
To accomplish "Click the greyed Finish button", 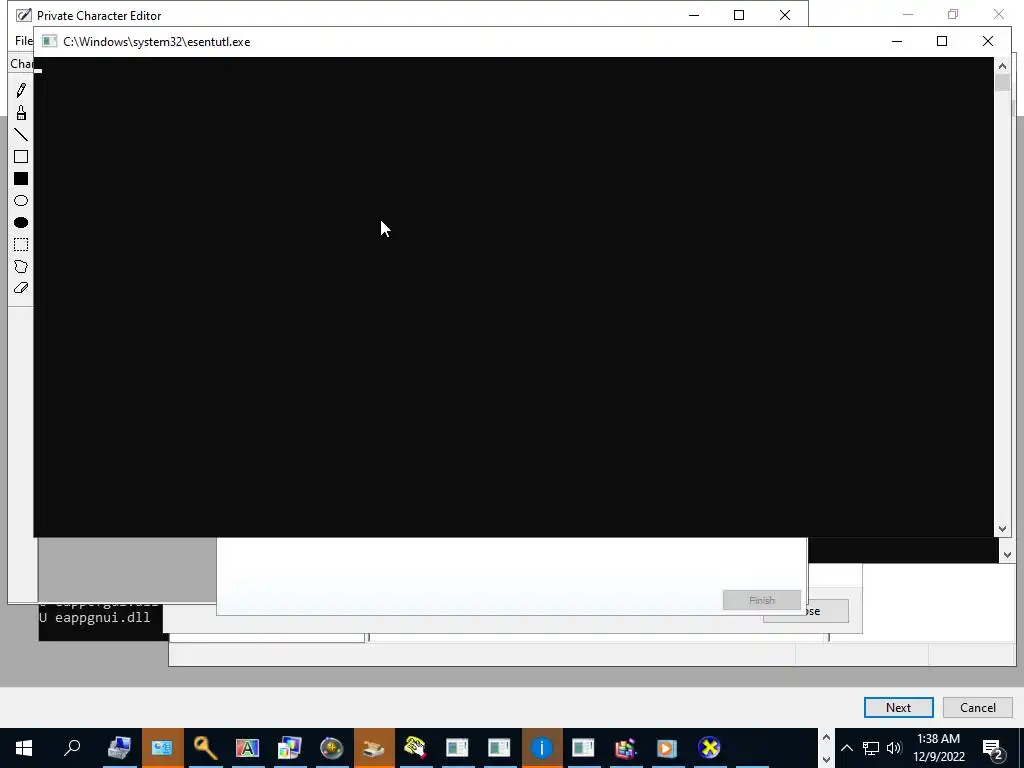I will tap(761, 600).
